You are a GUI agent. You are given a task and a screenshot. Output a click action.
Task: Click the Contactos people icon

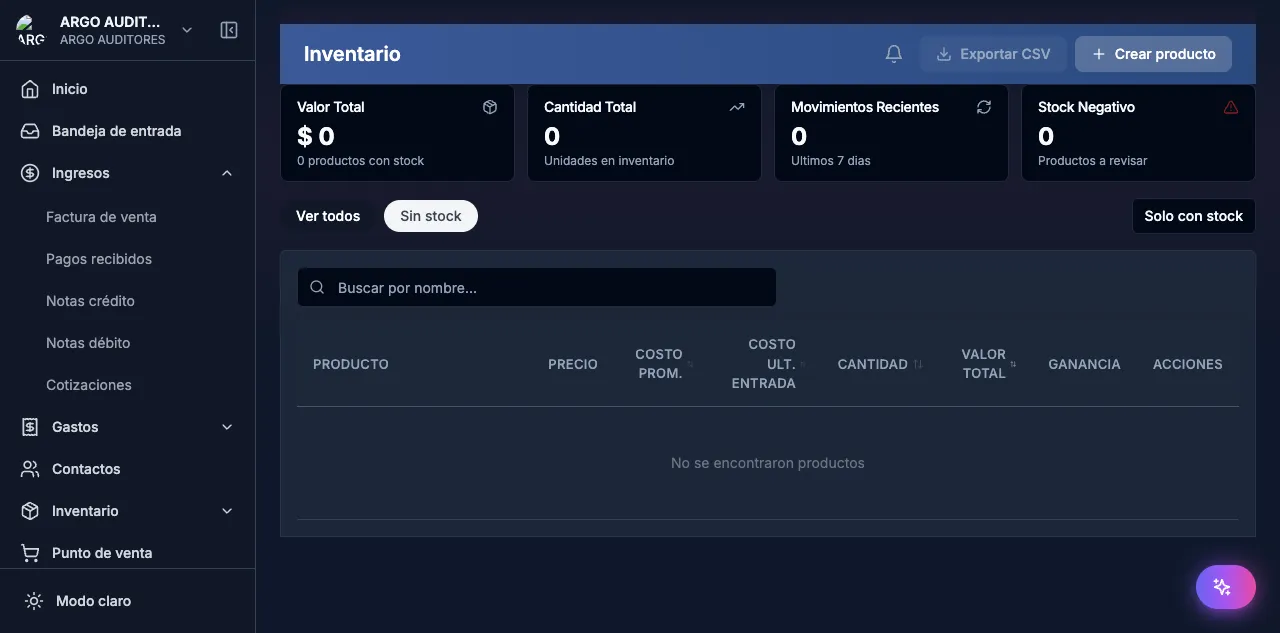30,468
